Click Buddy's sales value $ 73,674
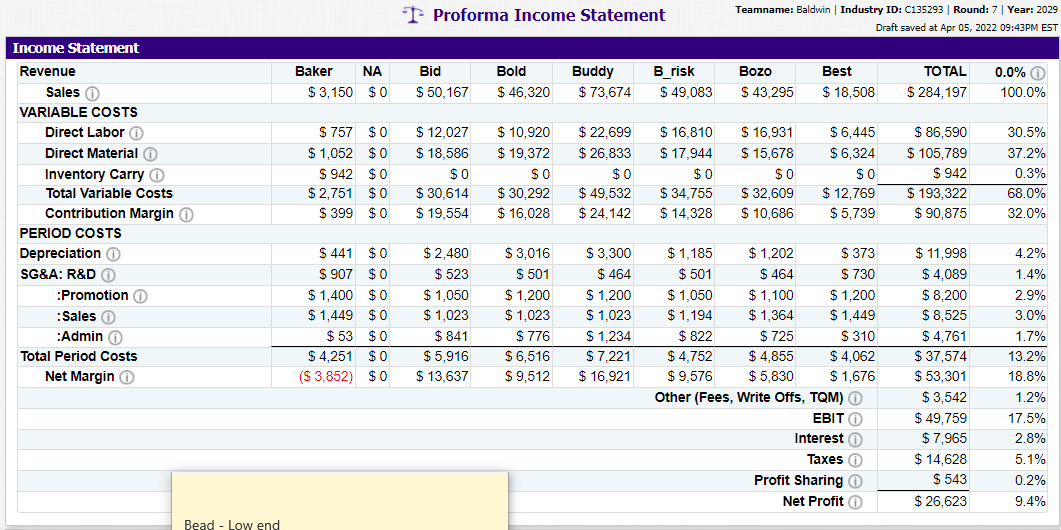Image resolution: width=1061 pixels, height=530 pixels. [x=606, y=92]
